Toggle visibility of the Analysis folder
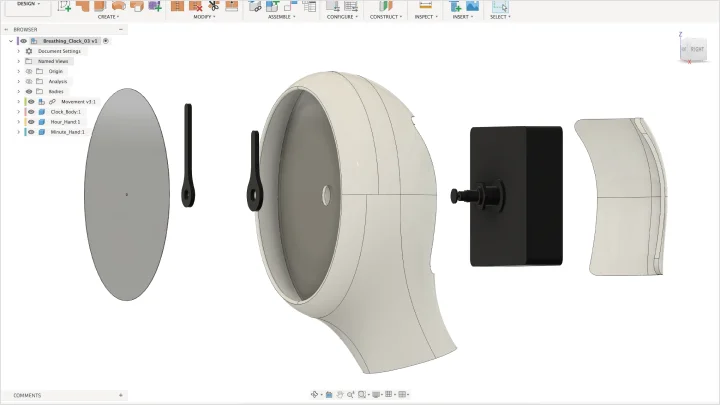This screenshot has width=720, height=405. click(29, 81)
